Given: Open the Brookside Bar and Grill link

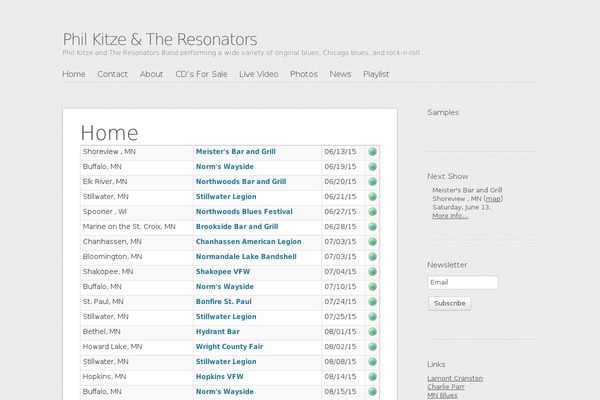Looking at the screenshot, I should (237, 226).
